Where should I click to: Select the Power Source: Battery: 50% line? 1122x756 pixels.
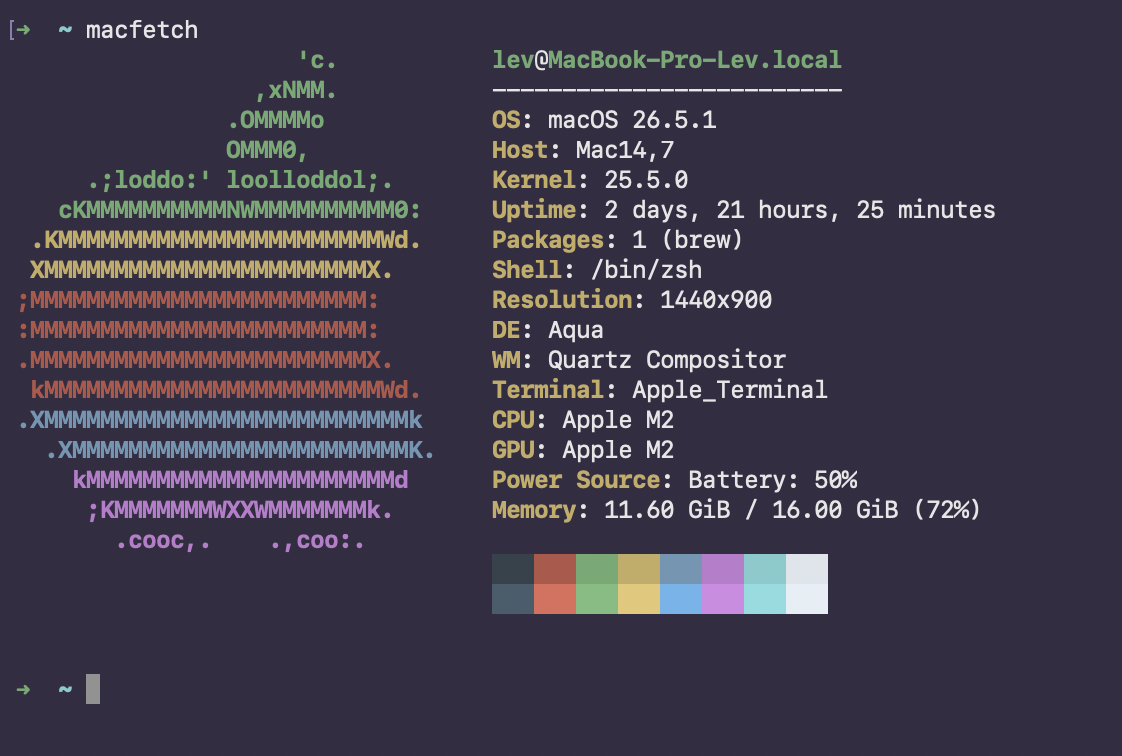(x=675, y=480)
